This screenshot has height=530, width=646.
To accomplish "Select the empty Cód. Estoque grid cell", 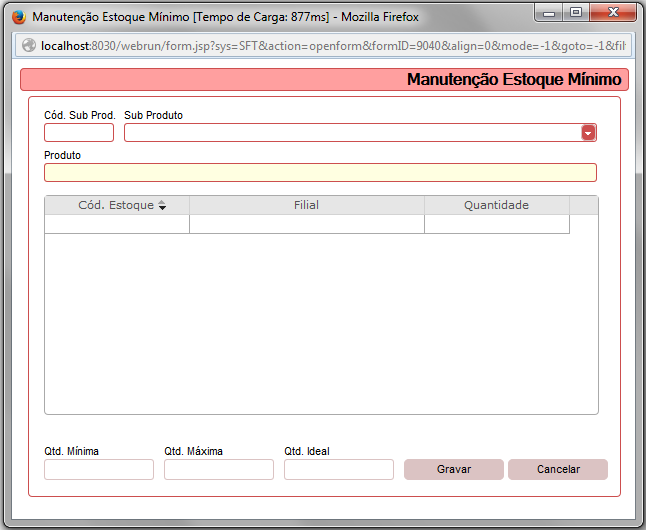I will point(117,224).
